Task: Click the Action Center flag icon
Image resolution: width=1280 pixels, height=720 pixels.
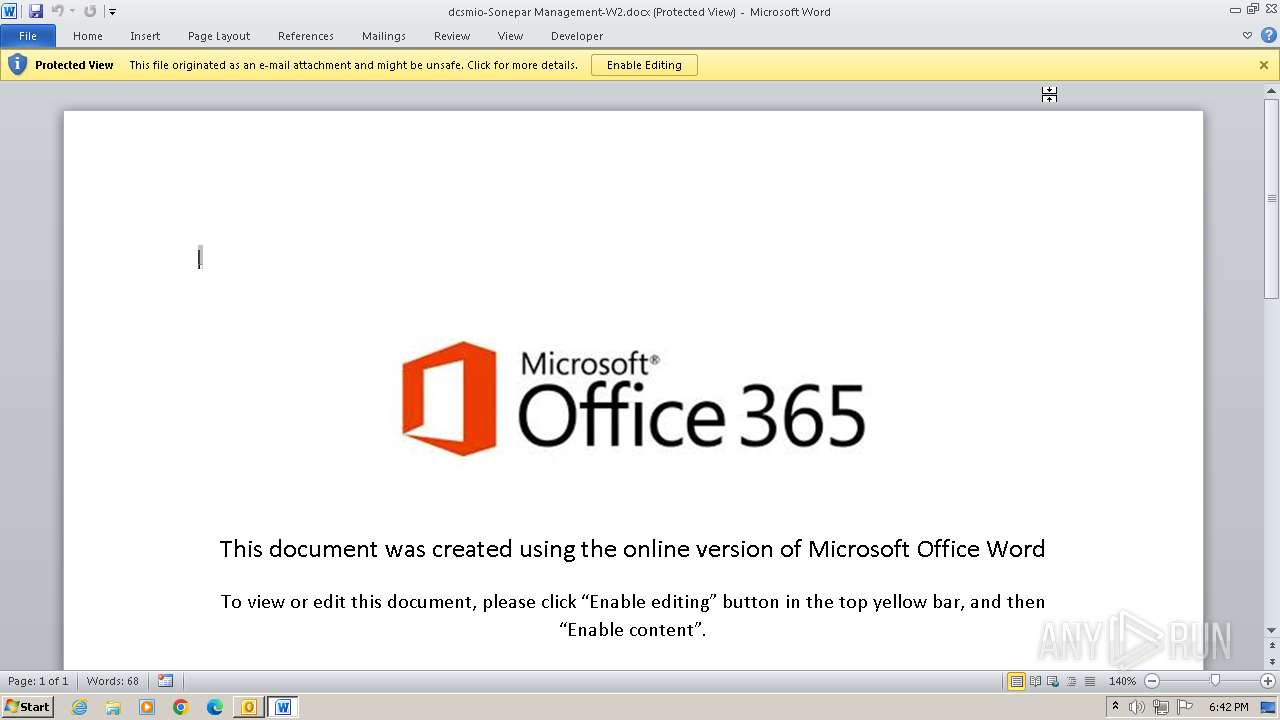Action: pos(1185,707)
